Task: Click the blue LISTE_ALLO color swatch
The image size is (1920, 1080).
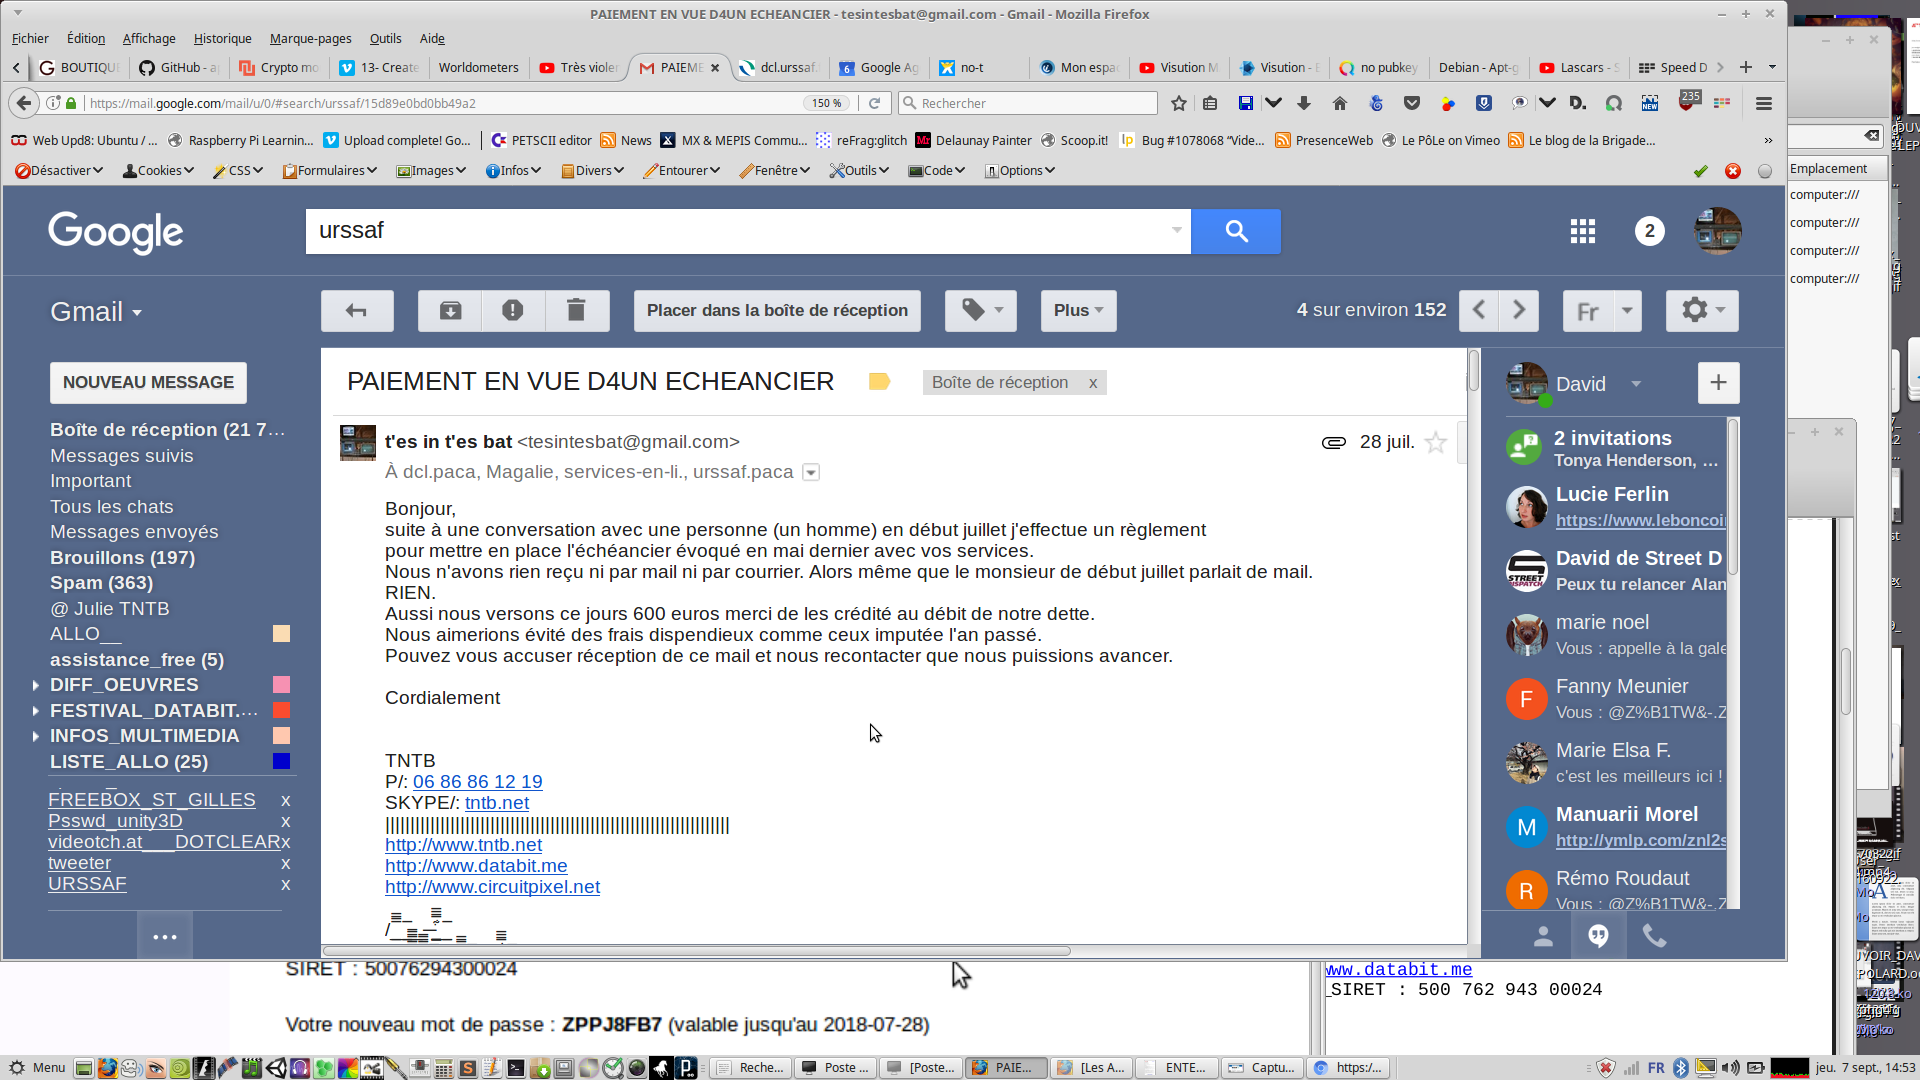Action: point(282,762)
